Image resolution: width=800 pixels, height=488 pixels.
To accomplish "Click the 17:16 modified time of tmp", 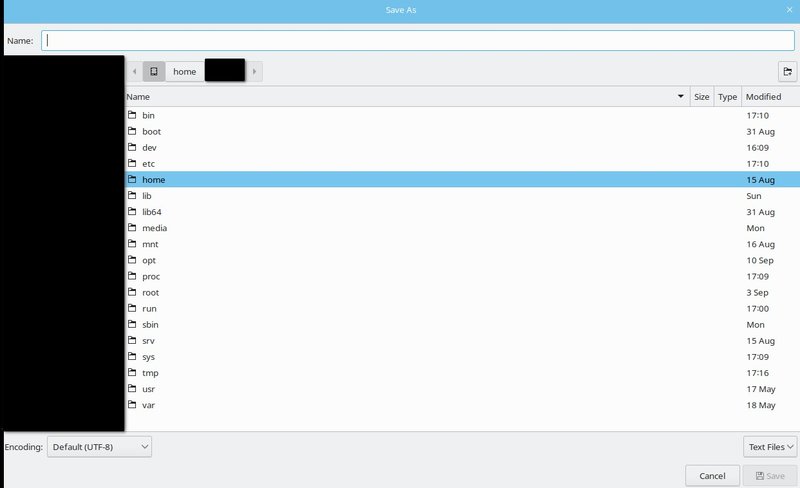I will pyautogui.click(x=758, y=373).
